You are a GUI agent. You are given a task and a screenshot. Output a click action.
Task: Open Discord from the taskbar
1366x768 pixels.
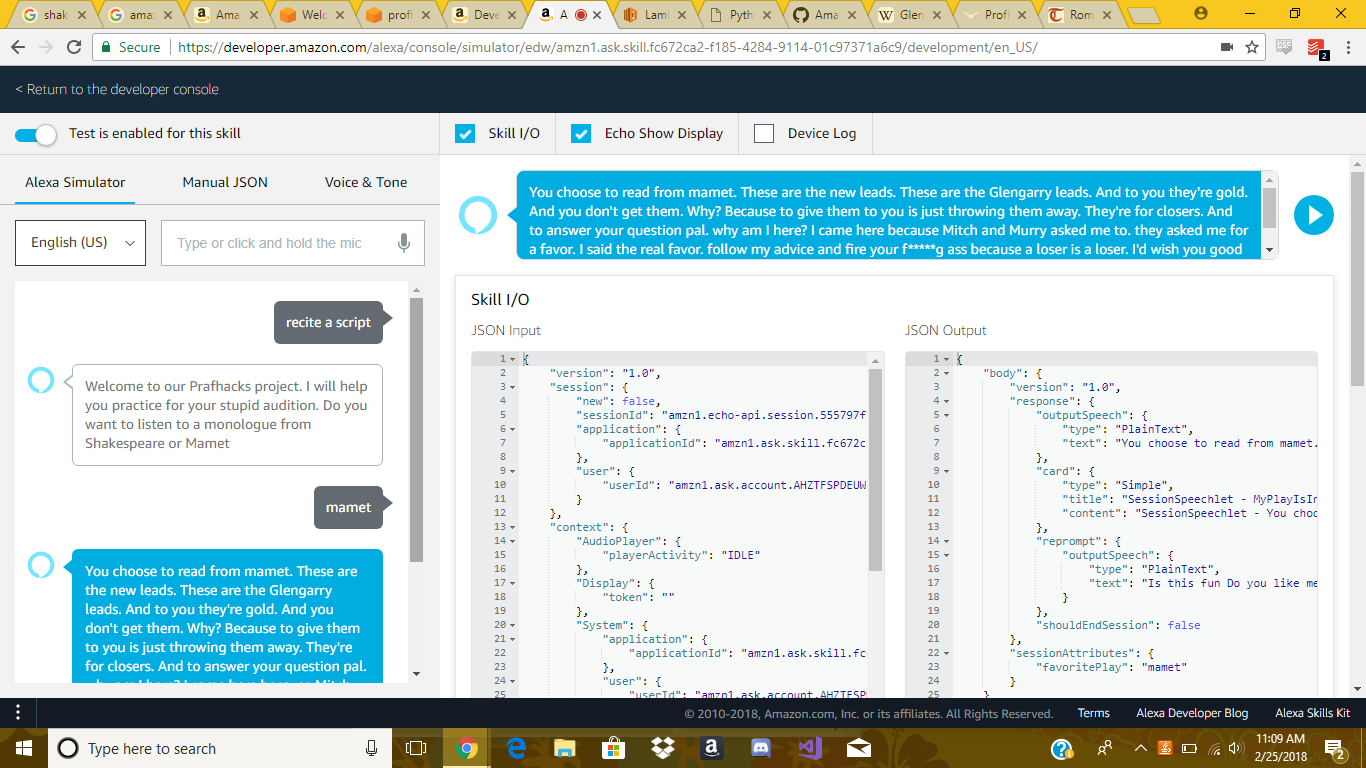760,748
